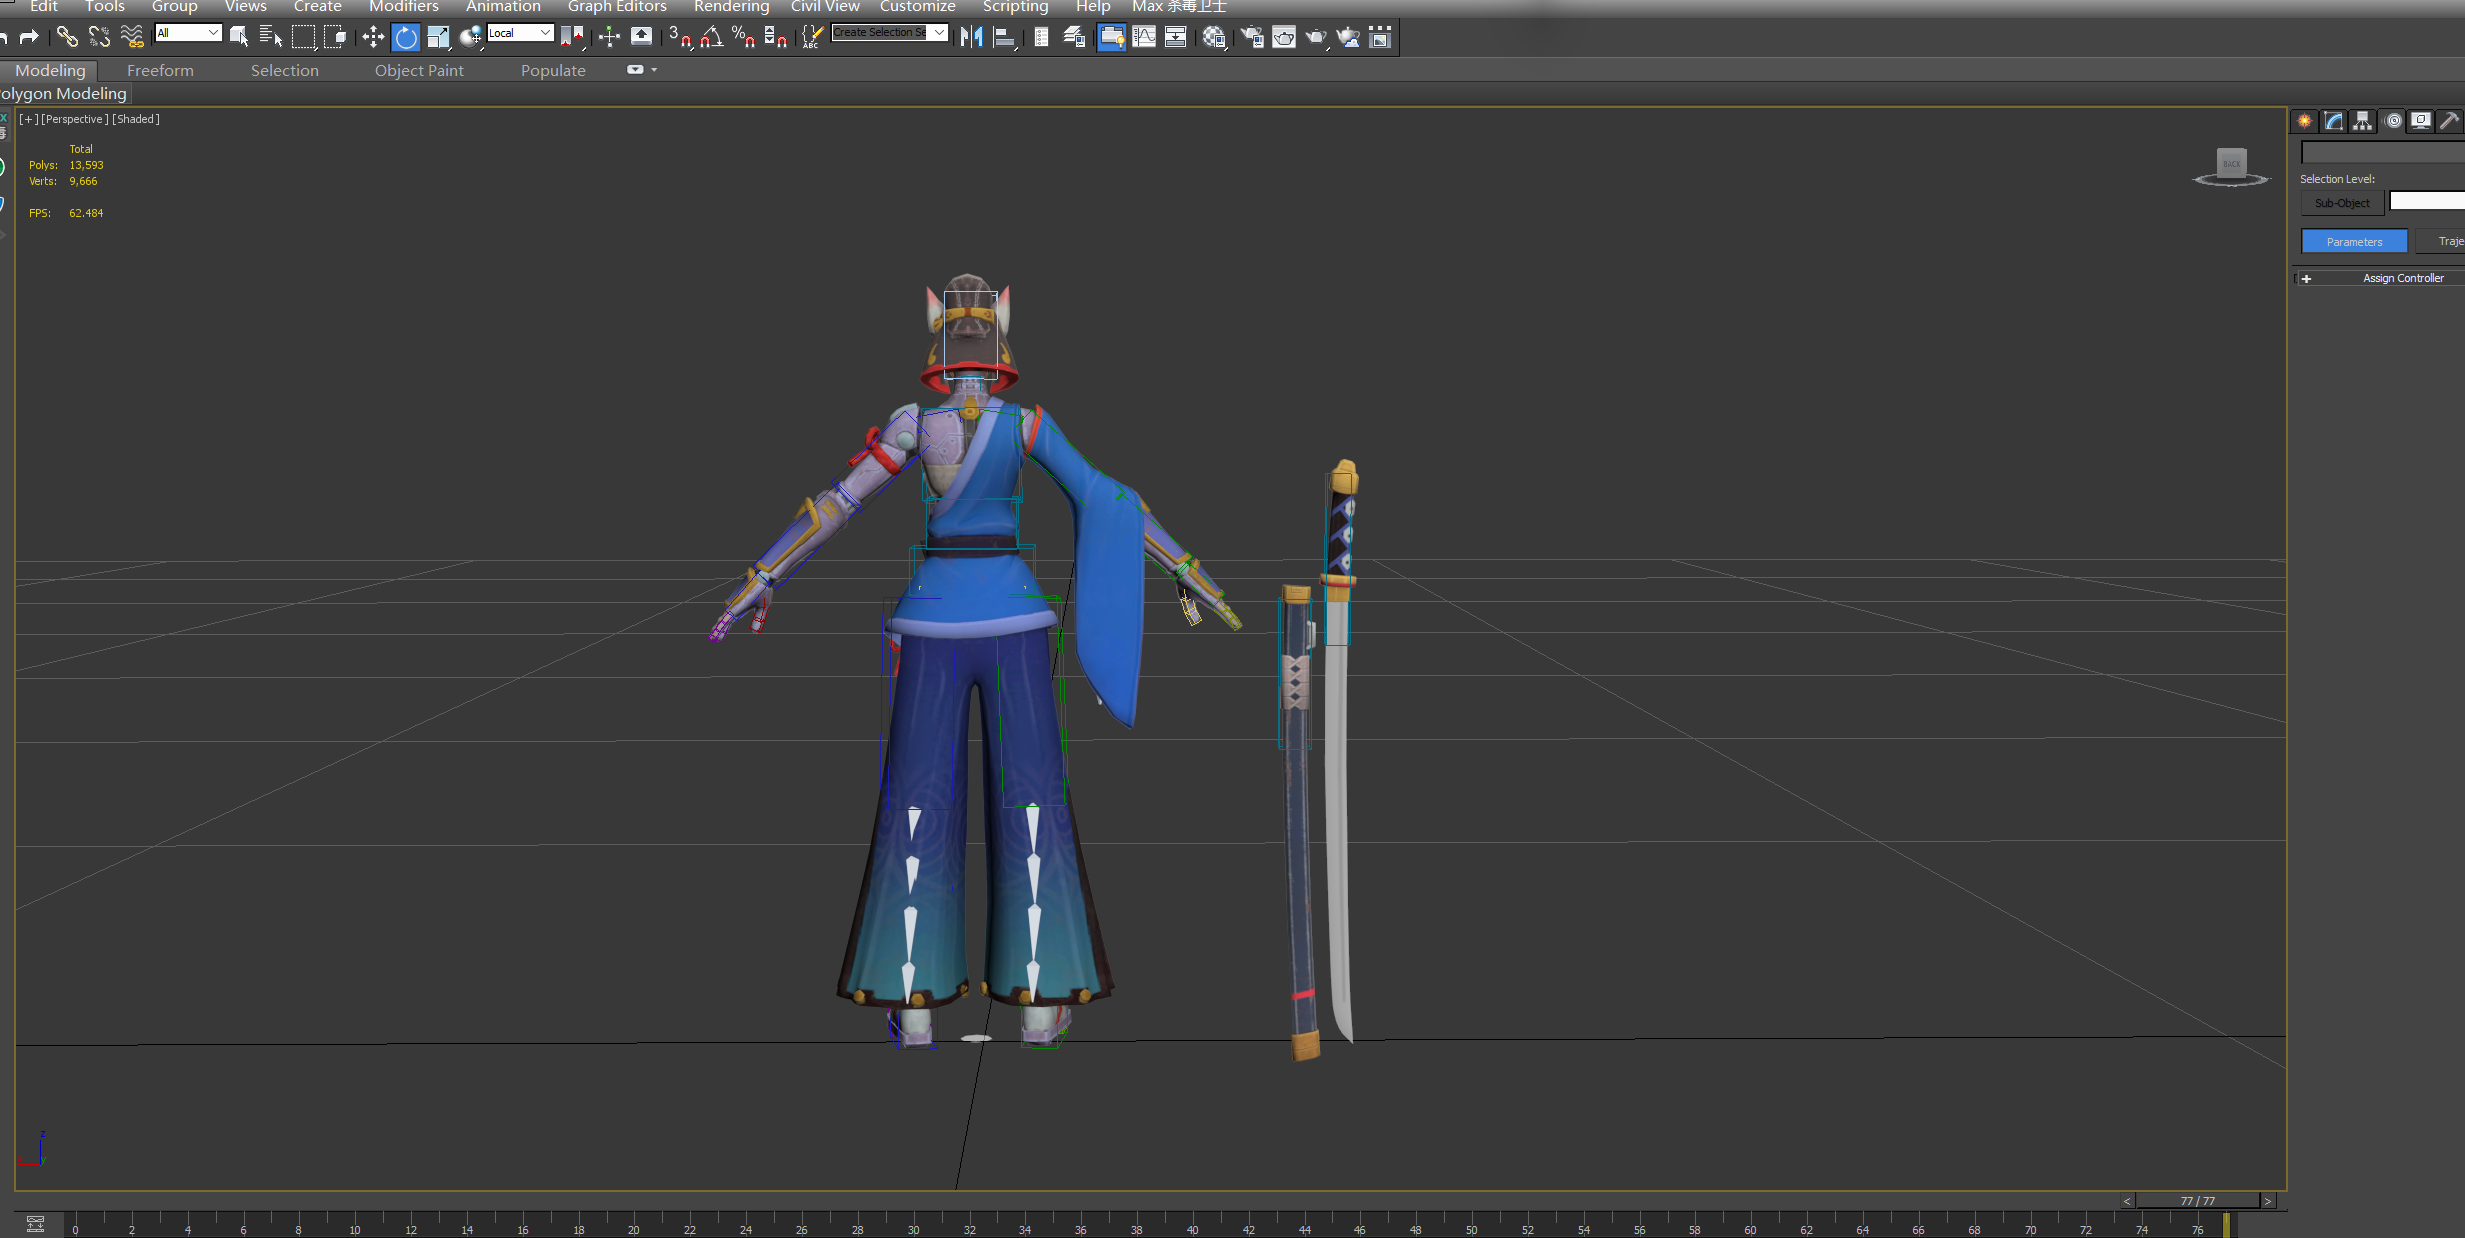Activate Select and Scale tool
Screen dimensions: 2465x1238
438,37
